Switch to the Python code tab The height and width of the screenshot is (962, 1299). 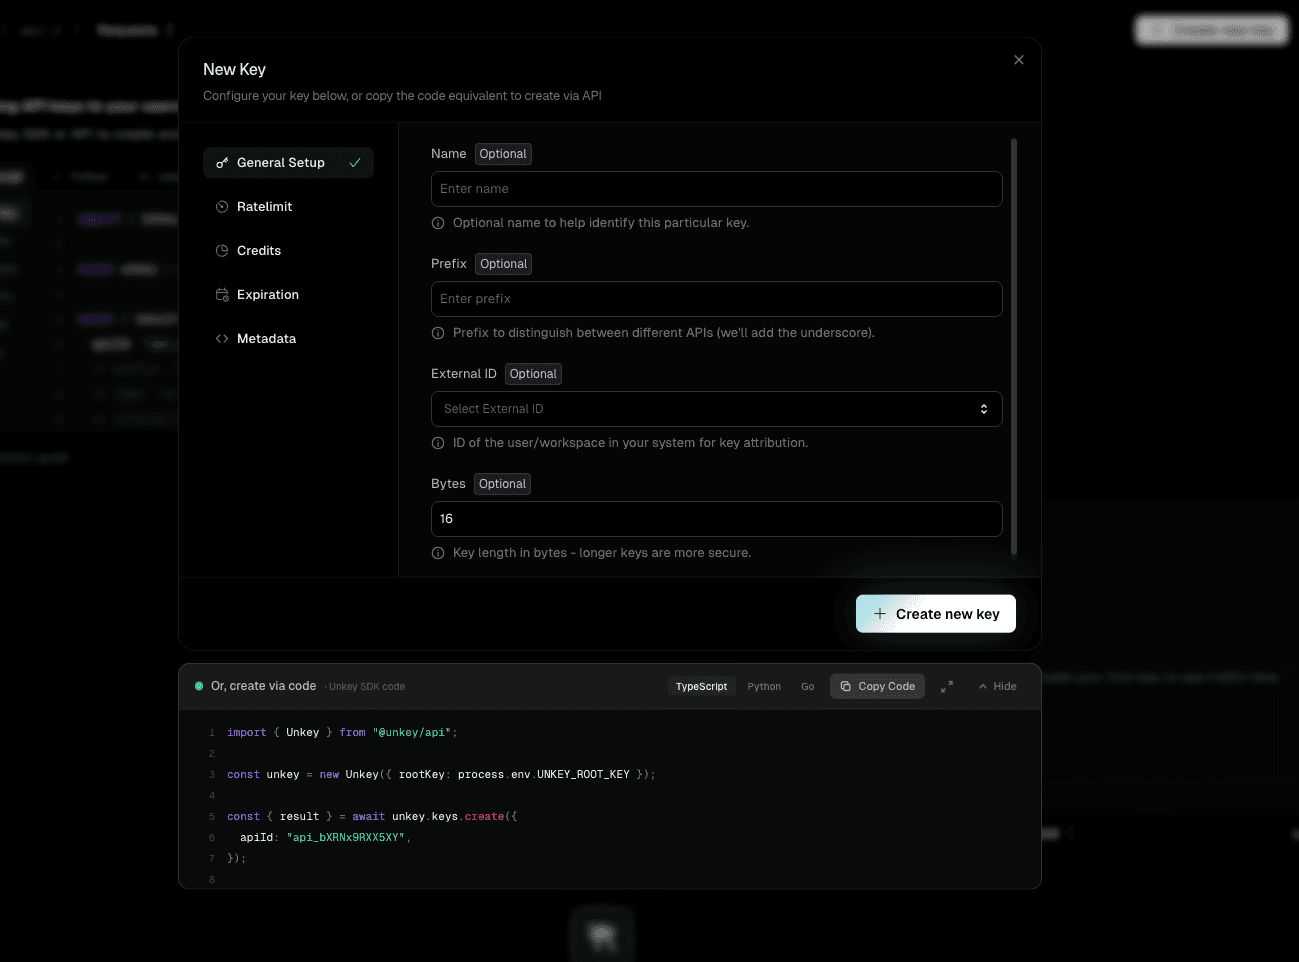764,686
